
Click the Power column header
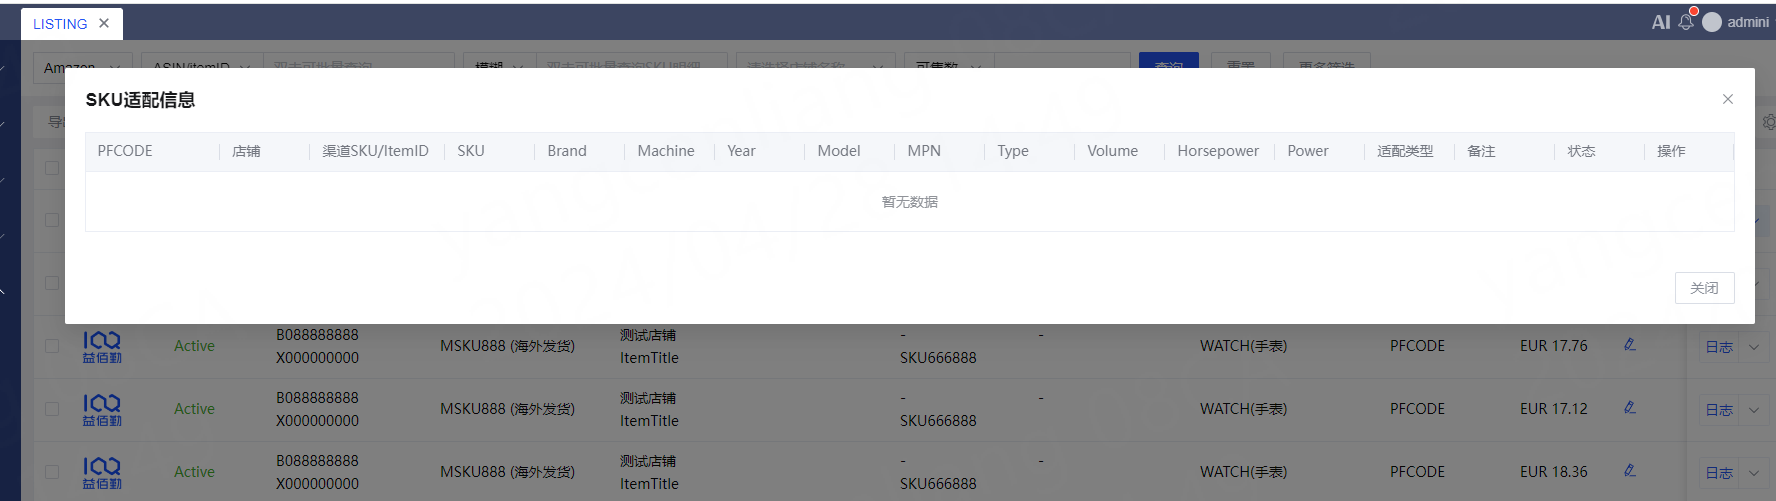[x=1308, y=151]
